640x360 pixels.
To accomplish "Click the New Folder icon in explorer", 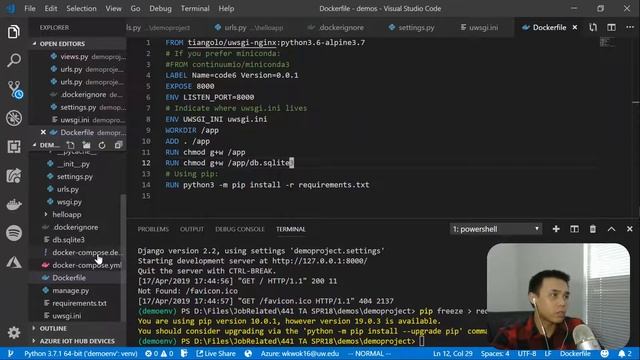I will (86, 145).
